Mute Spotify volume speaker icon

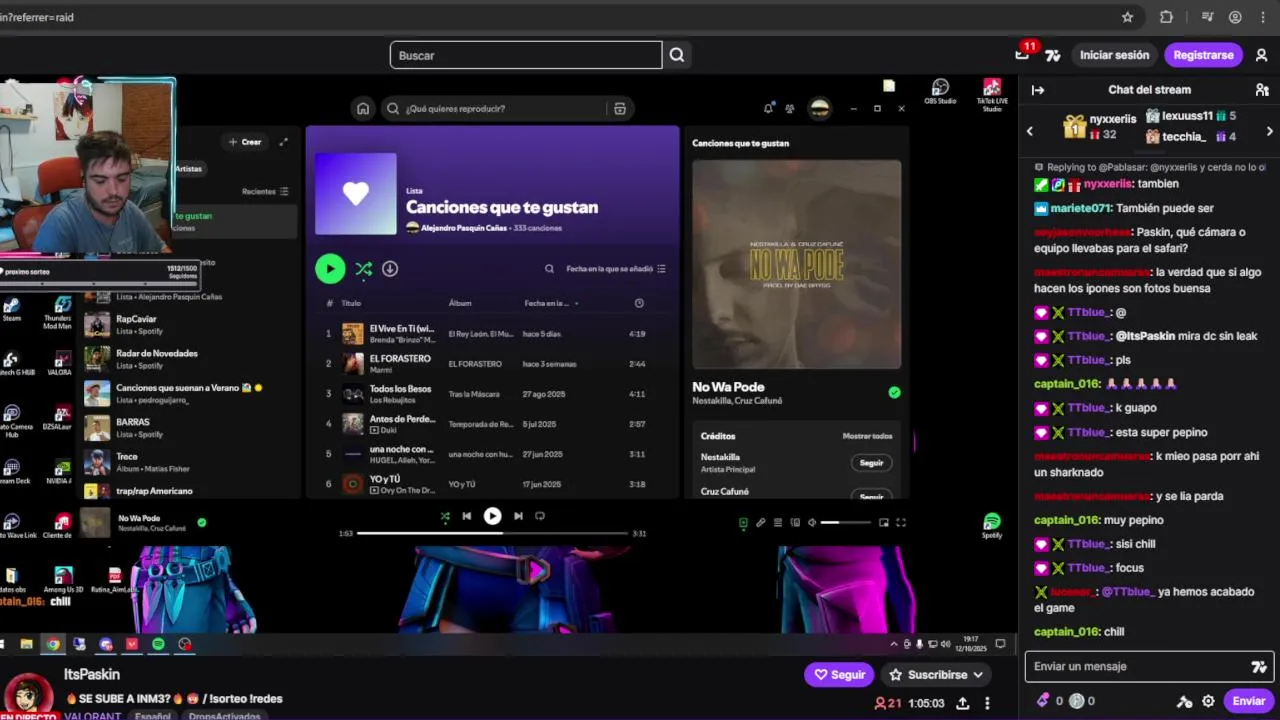[812, 522]
